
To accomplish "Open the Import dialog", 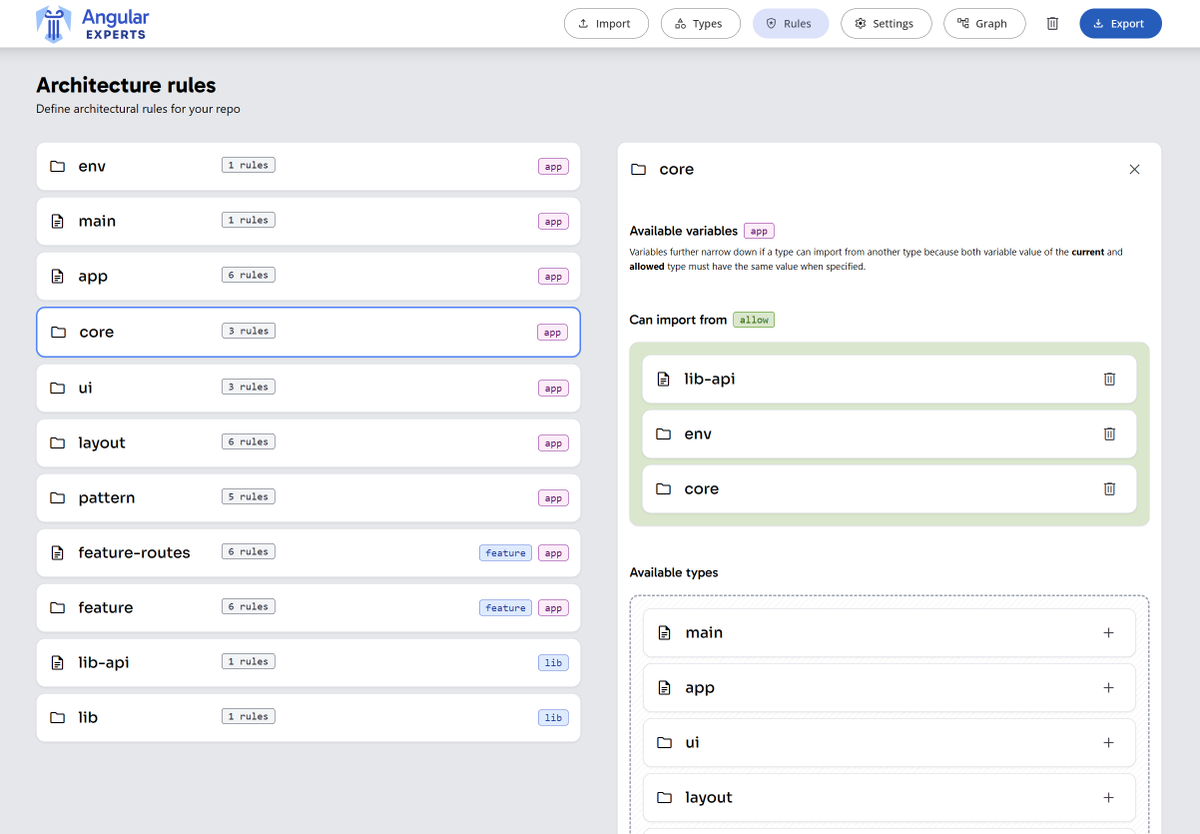I will tap(606, 23).
